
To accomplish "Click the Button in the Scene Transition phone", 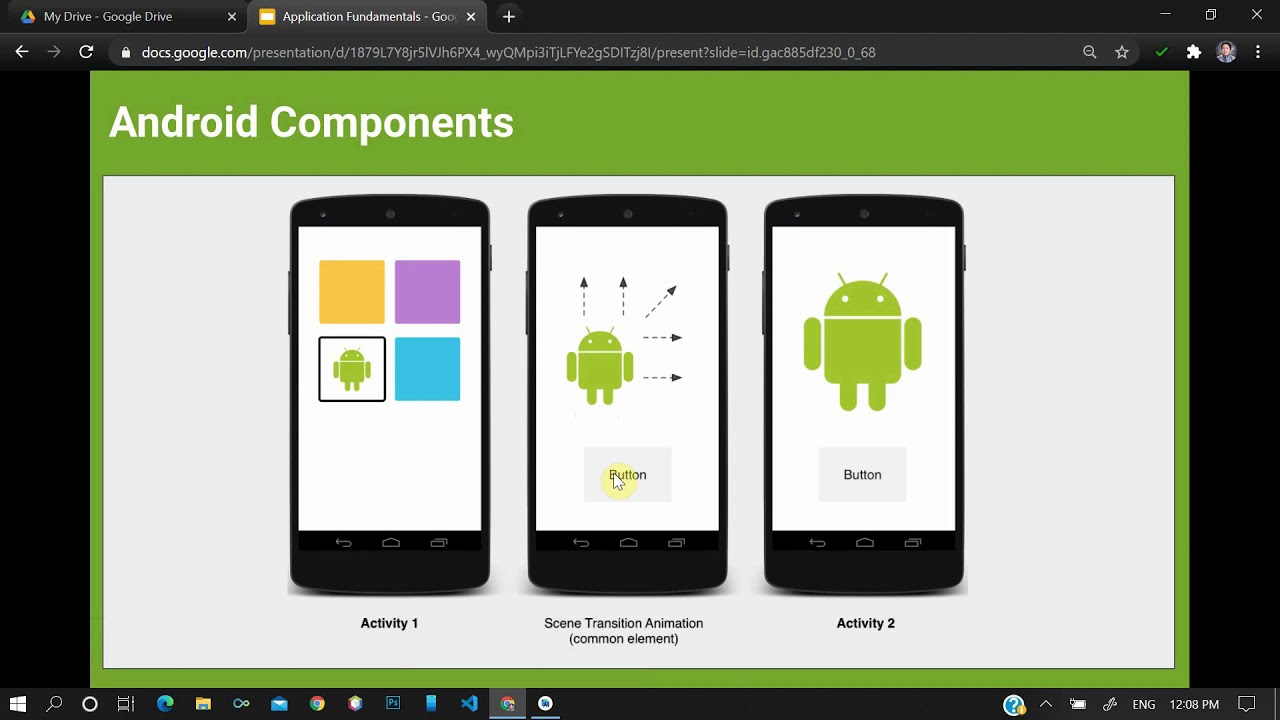I will point(627,475).
